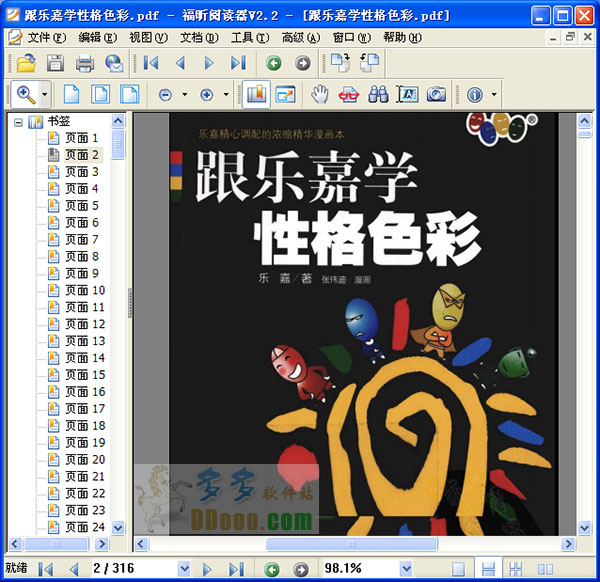600x582 pixels.
Task: Select bookmark 页面 10
Action: [x=85, y=290]
